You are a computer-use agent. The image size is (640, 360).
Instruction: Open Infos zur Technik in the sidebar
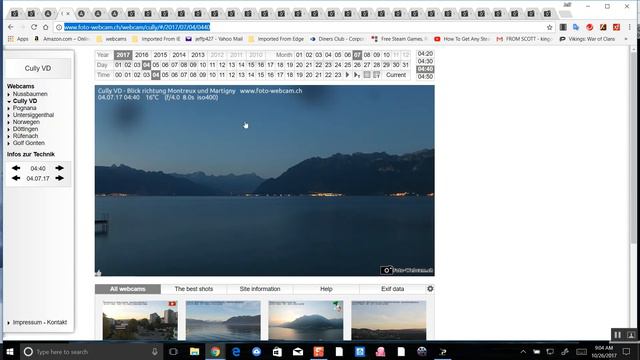[31, 154]
